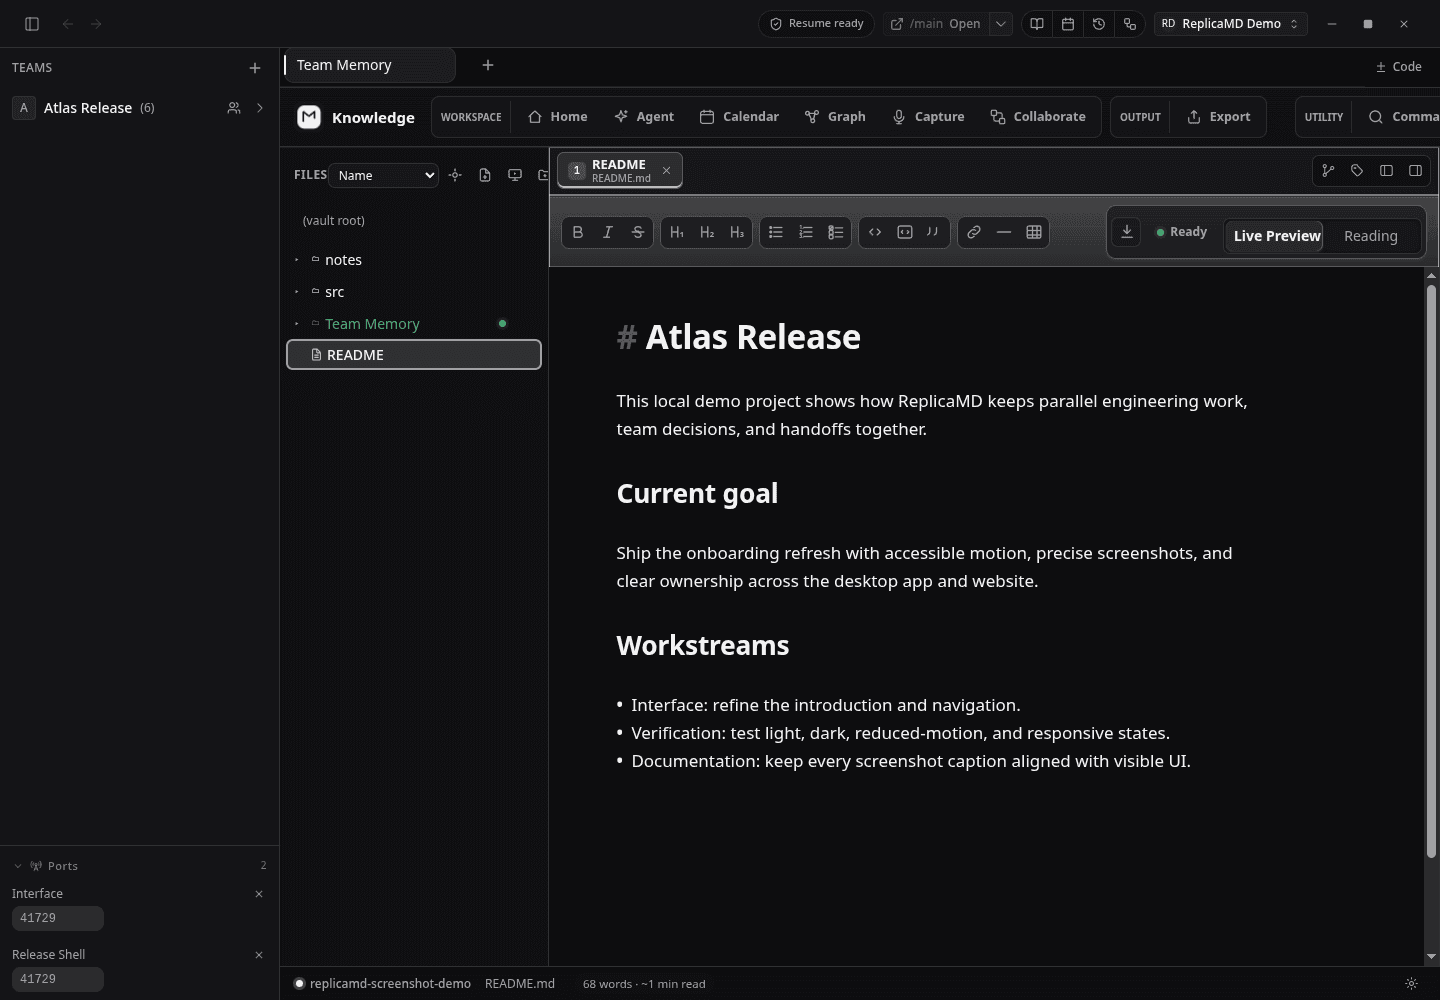Insert a code block
This screenshot has height=1000, width=1440.
point(905,232)
